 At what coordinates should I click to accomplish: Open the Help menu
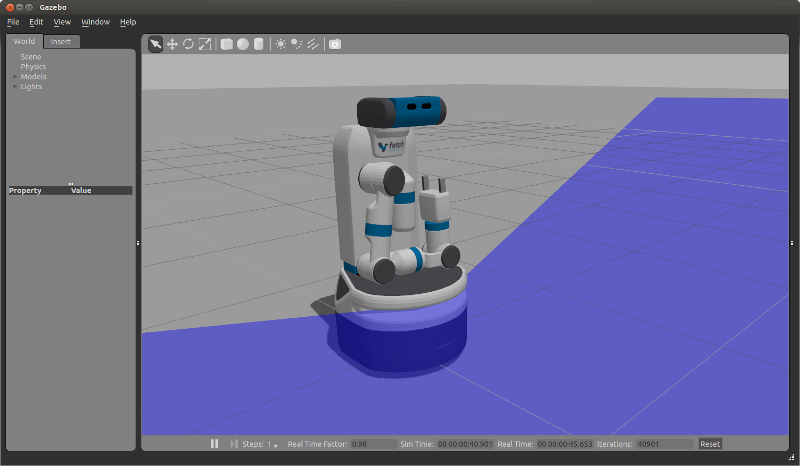click(x=128, y=22)
